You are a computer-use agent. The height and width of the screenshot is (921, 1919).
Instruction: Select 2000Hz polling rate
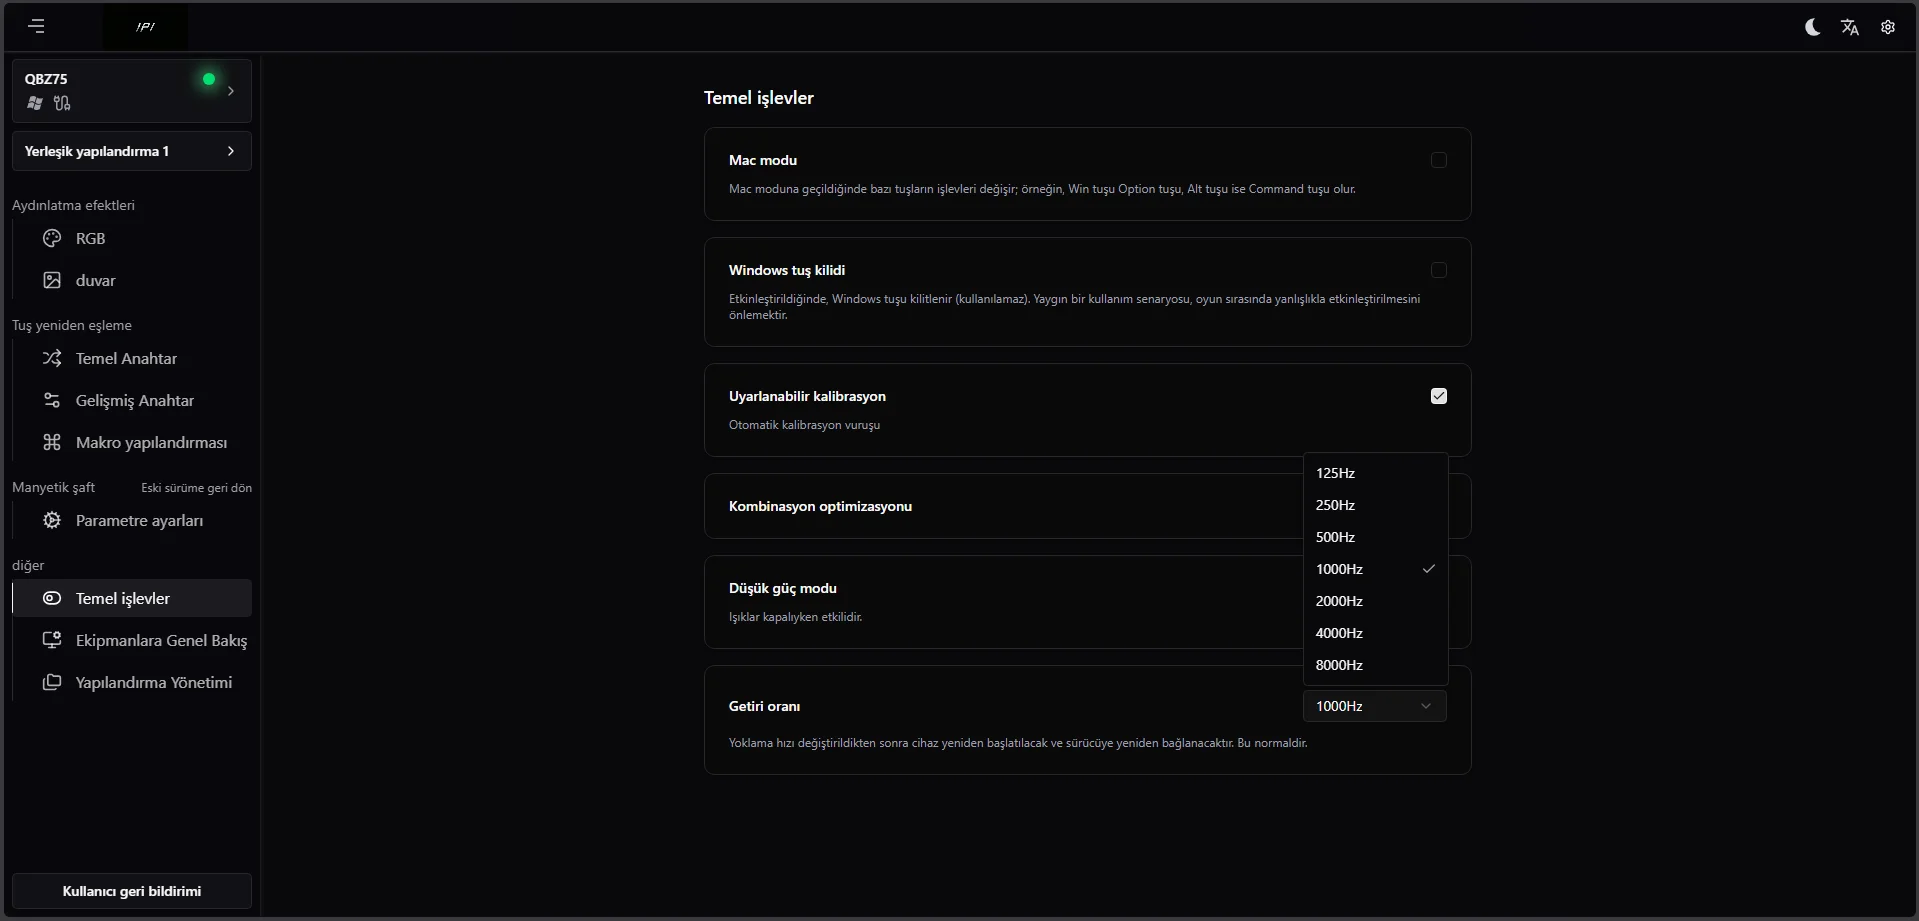[1376, 601]
